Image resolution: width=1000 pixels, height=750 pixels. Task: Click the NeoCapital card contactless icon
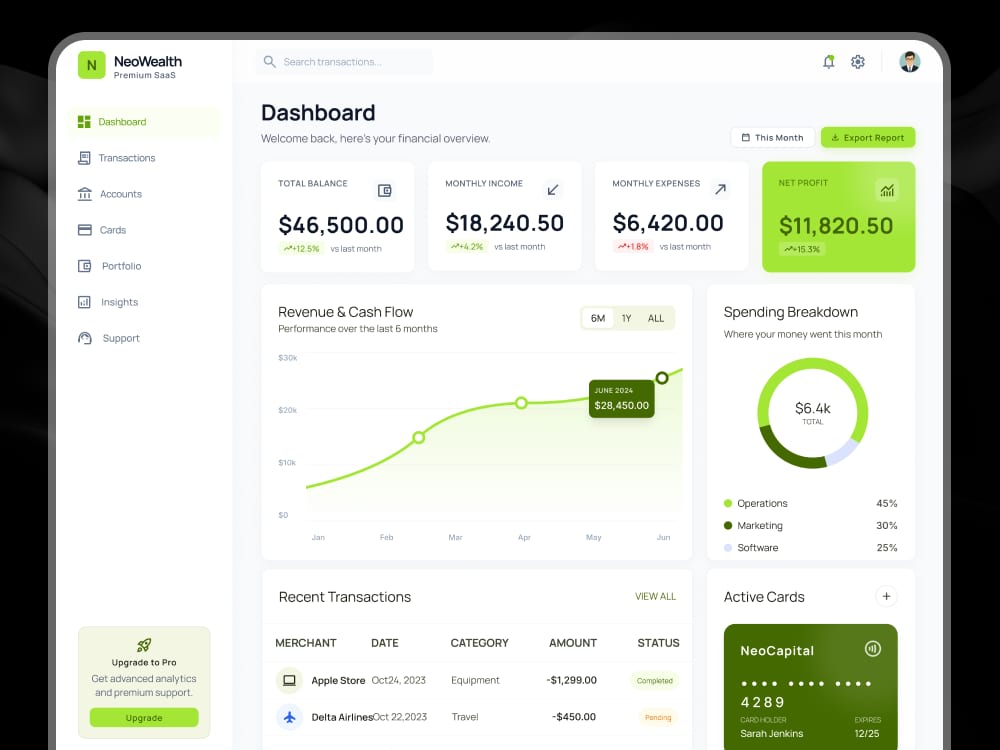(872, 649)
